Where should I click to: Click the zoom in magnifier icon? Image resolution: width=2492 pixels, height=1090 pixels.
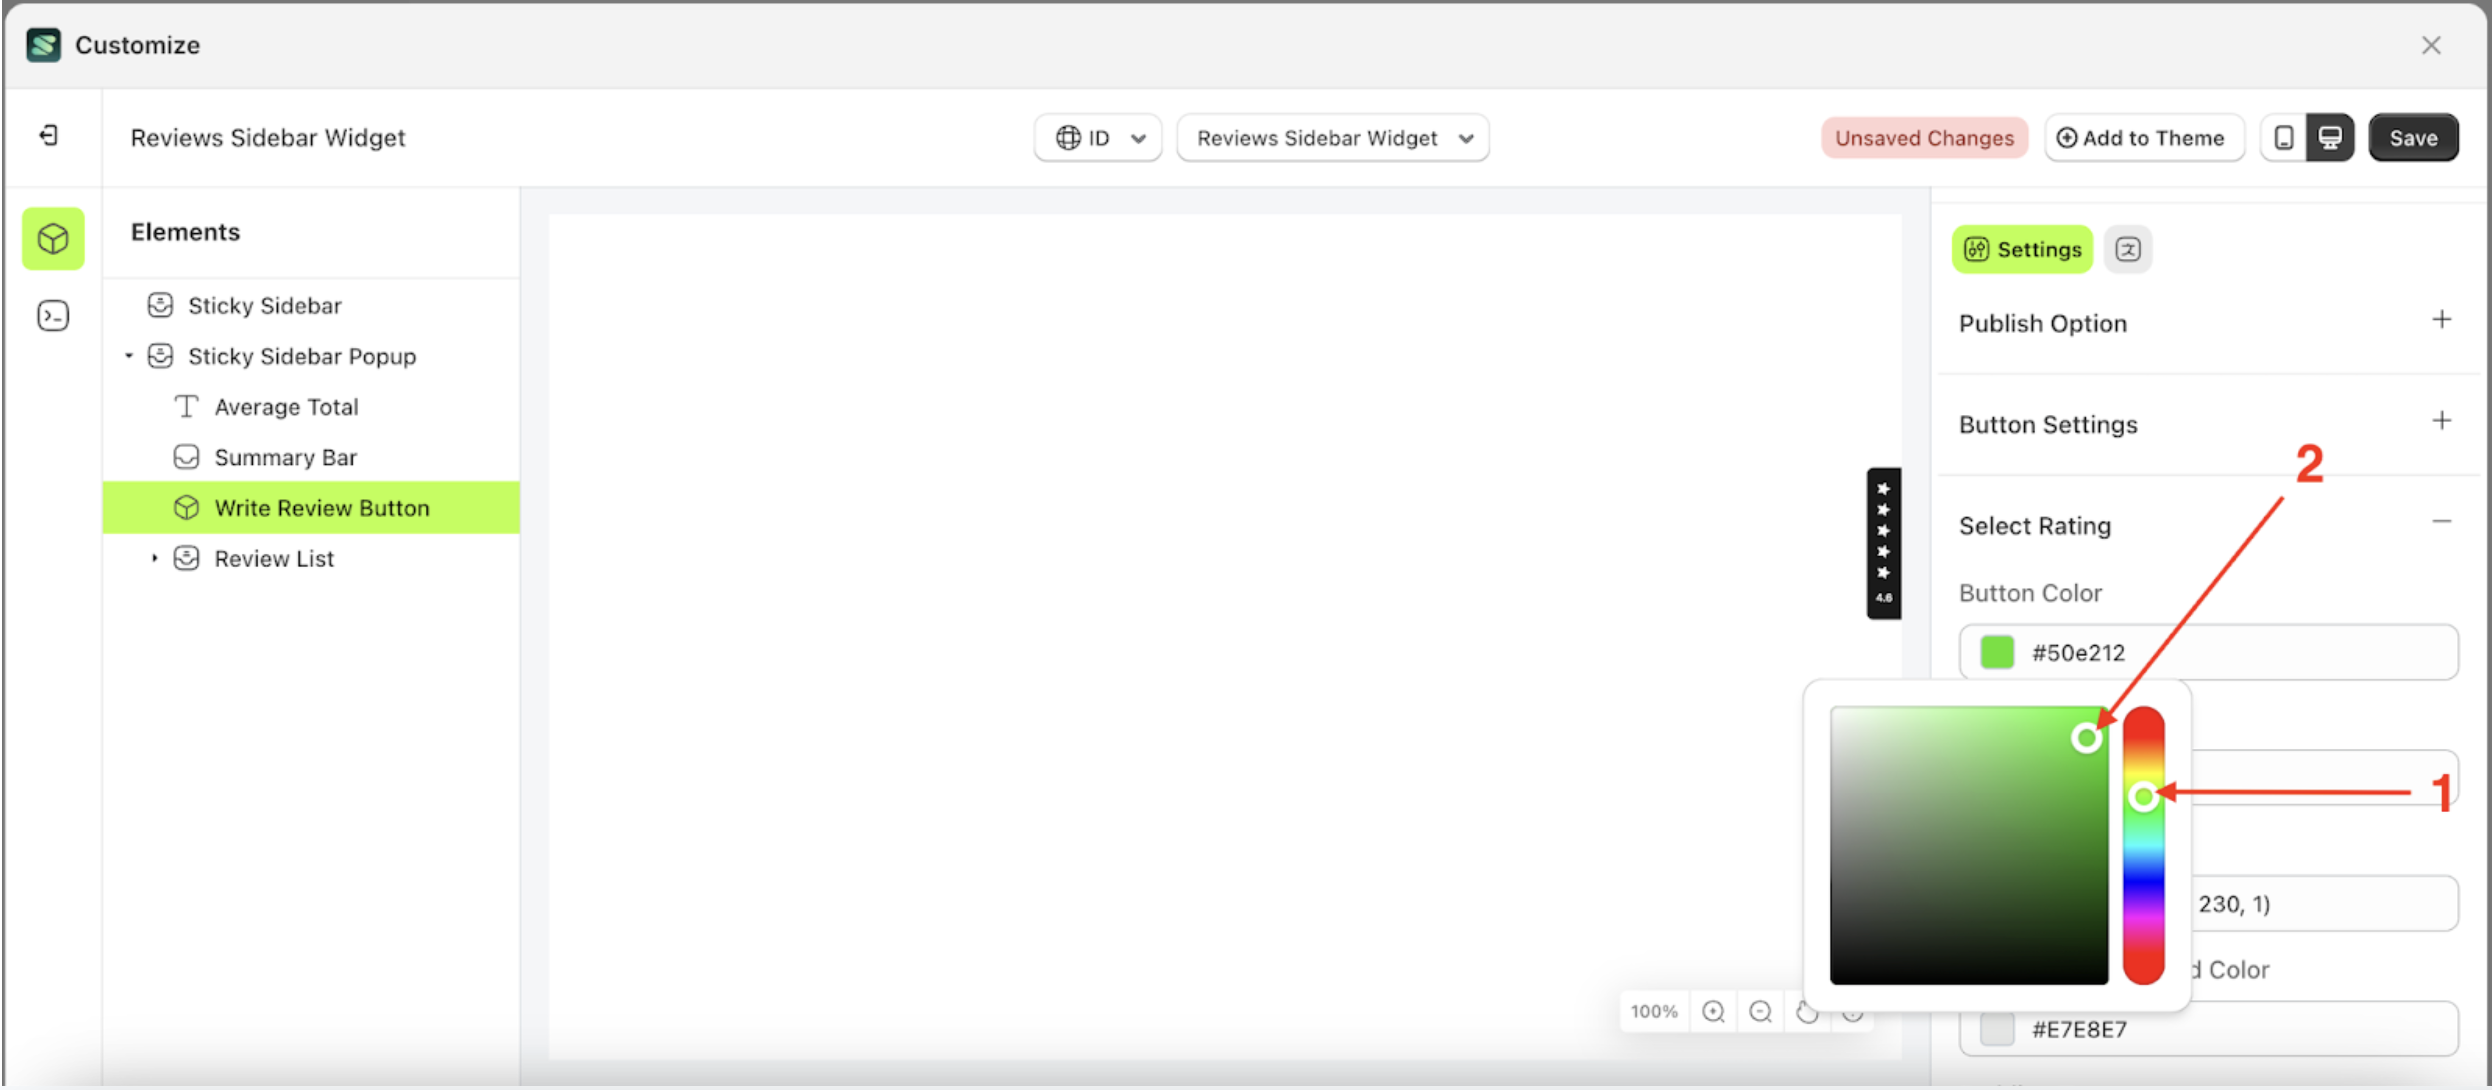1713,1011
